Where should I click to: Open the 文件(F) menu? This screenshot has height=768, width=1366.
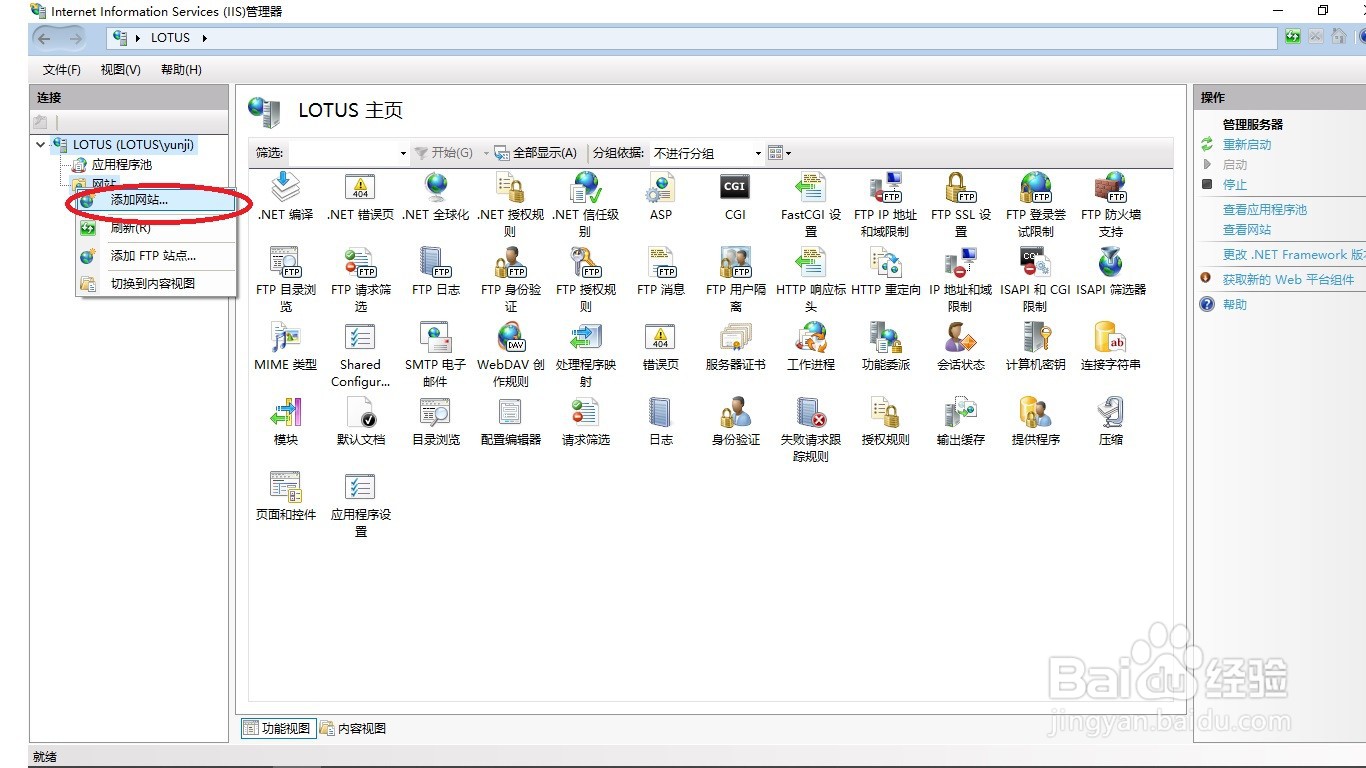pyautogui.click(x=62, y=70)
